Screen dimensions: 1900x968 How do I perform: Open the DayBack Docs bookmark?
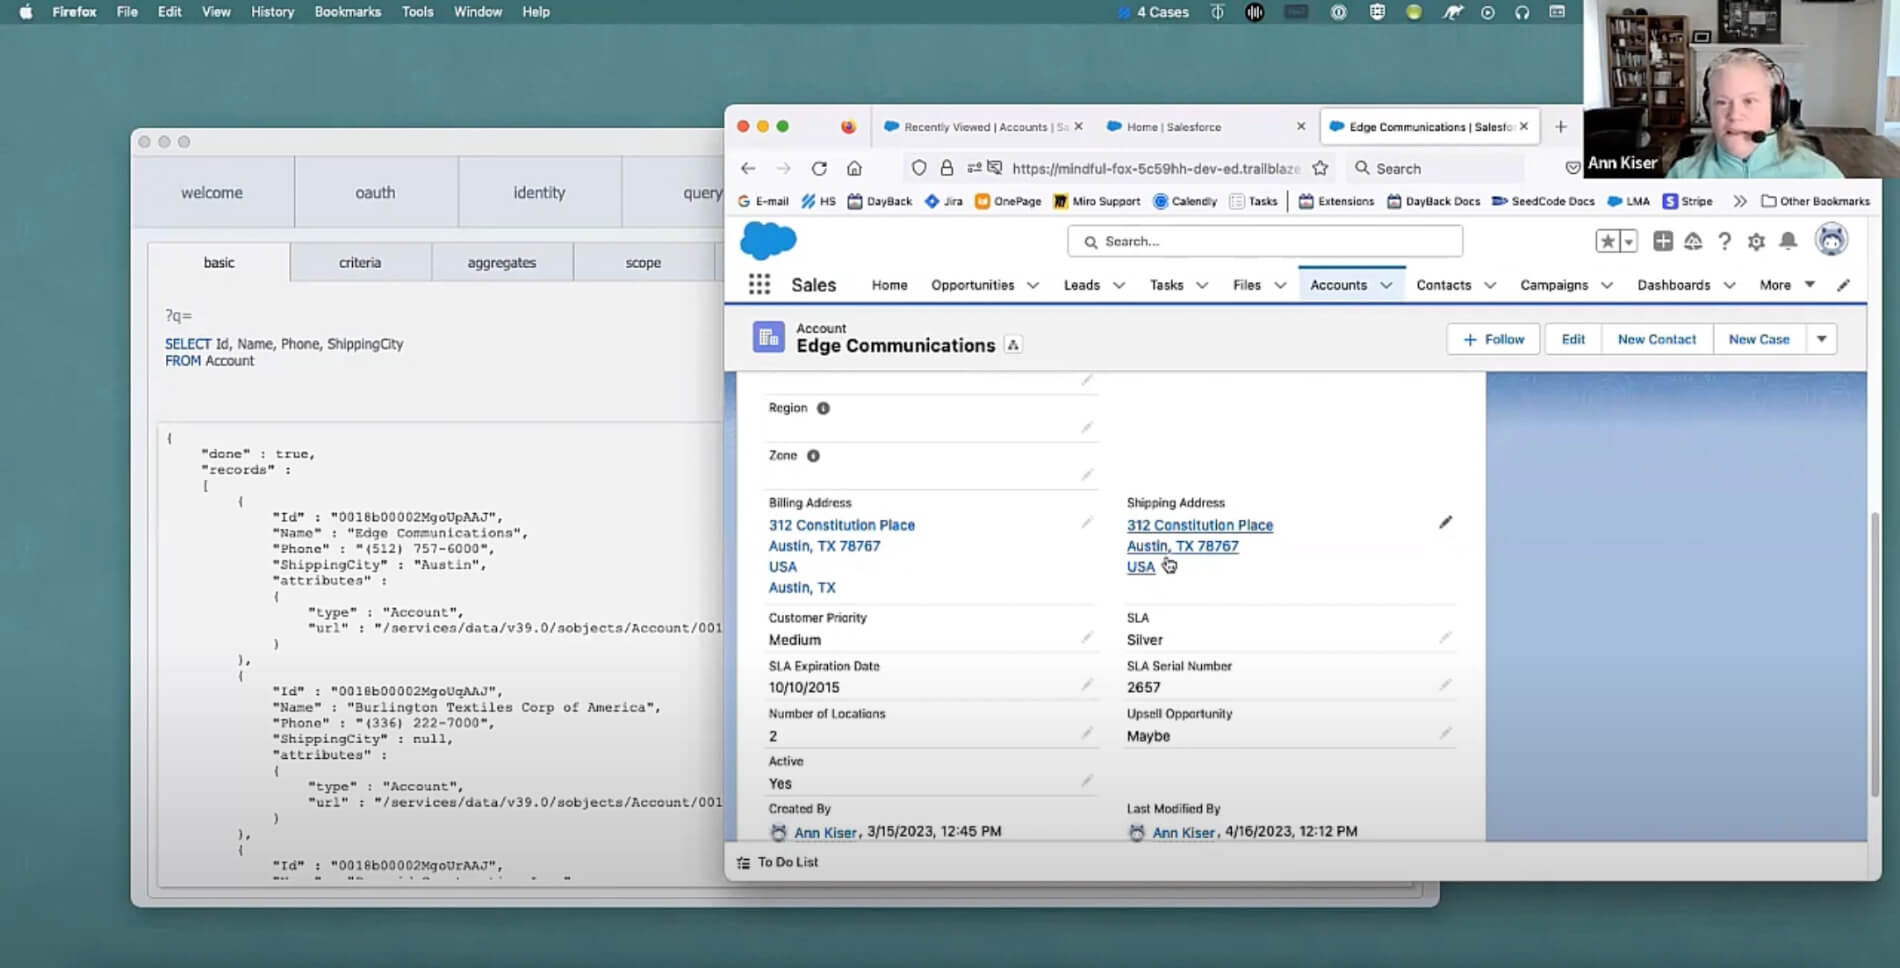click(1433, 201)
